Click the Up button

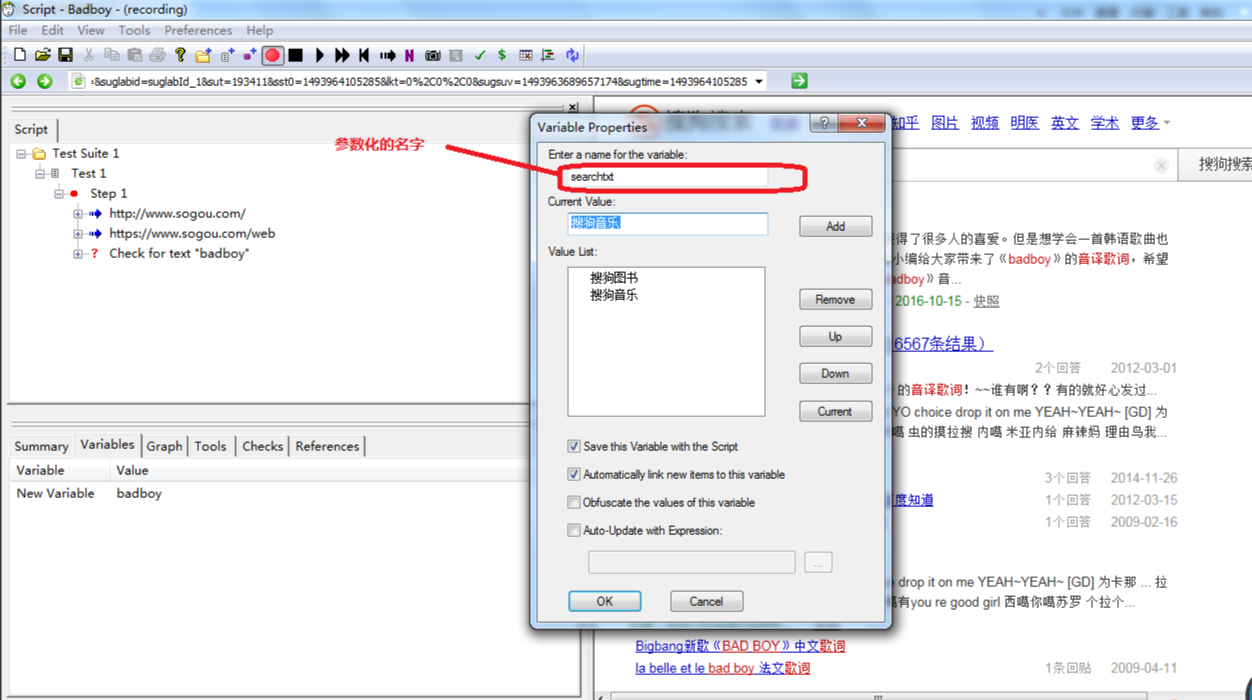[835, 337]
